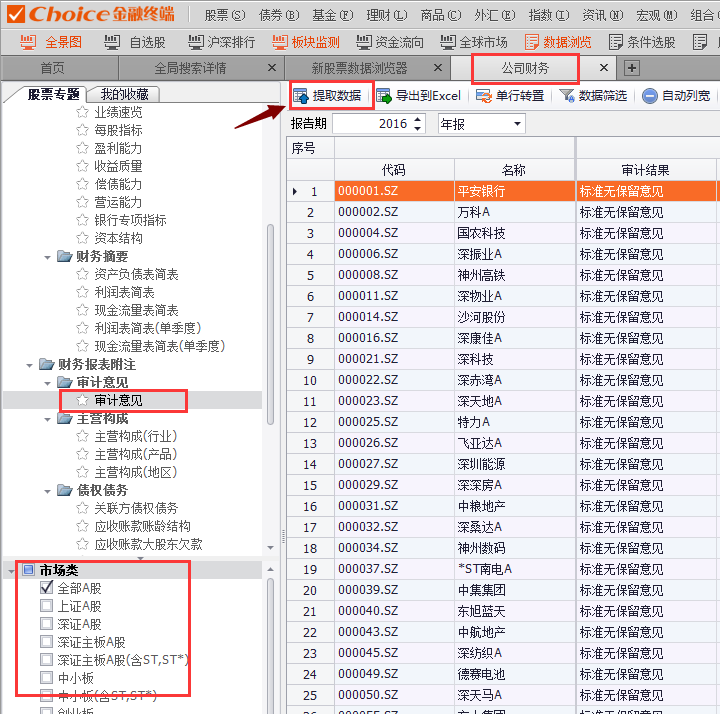This screenshot has height=714, width=720.
Task: Click the 自动列宽 auto column width icon
Action: 650,96
